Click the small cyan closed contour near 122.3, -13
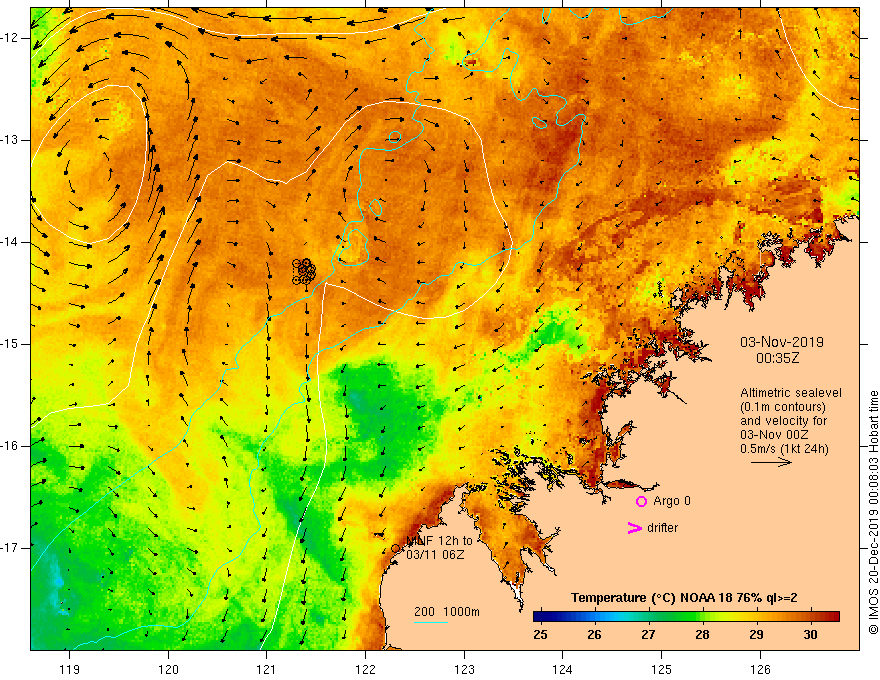The height and width of the screenshot is (680, 880). click(x=395, y=136)
